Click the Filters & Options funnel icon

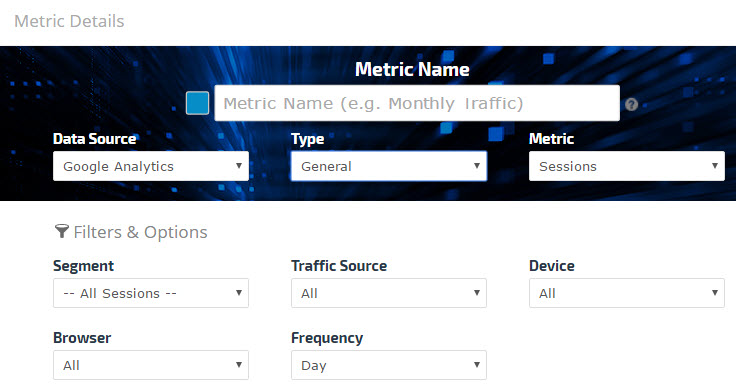61,231
